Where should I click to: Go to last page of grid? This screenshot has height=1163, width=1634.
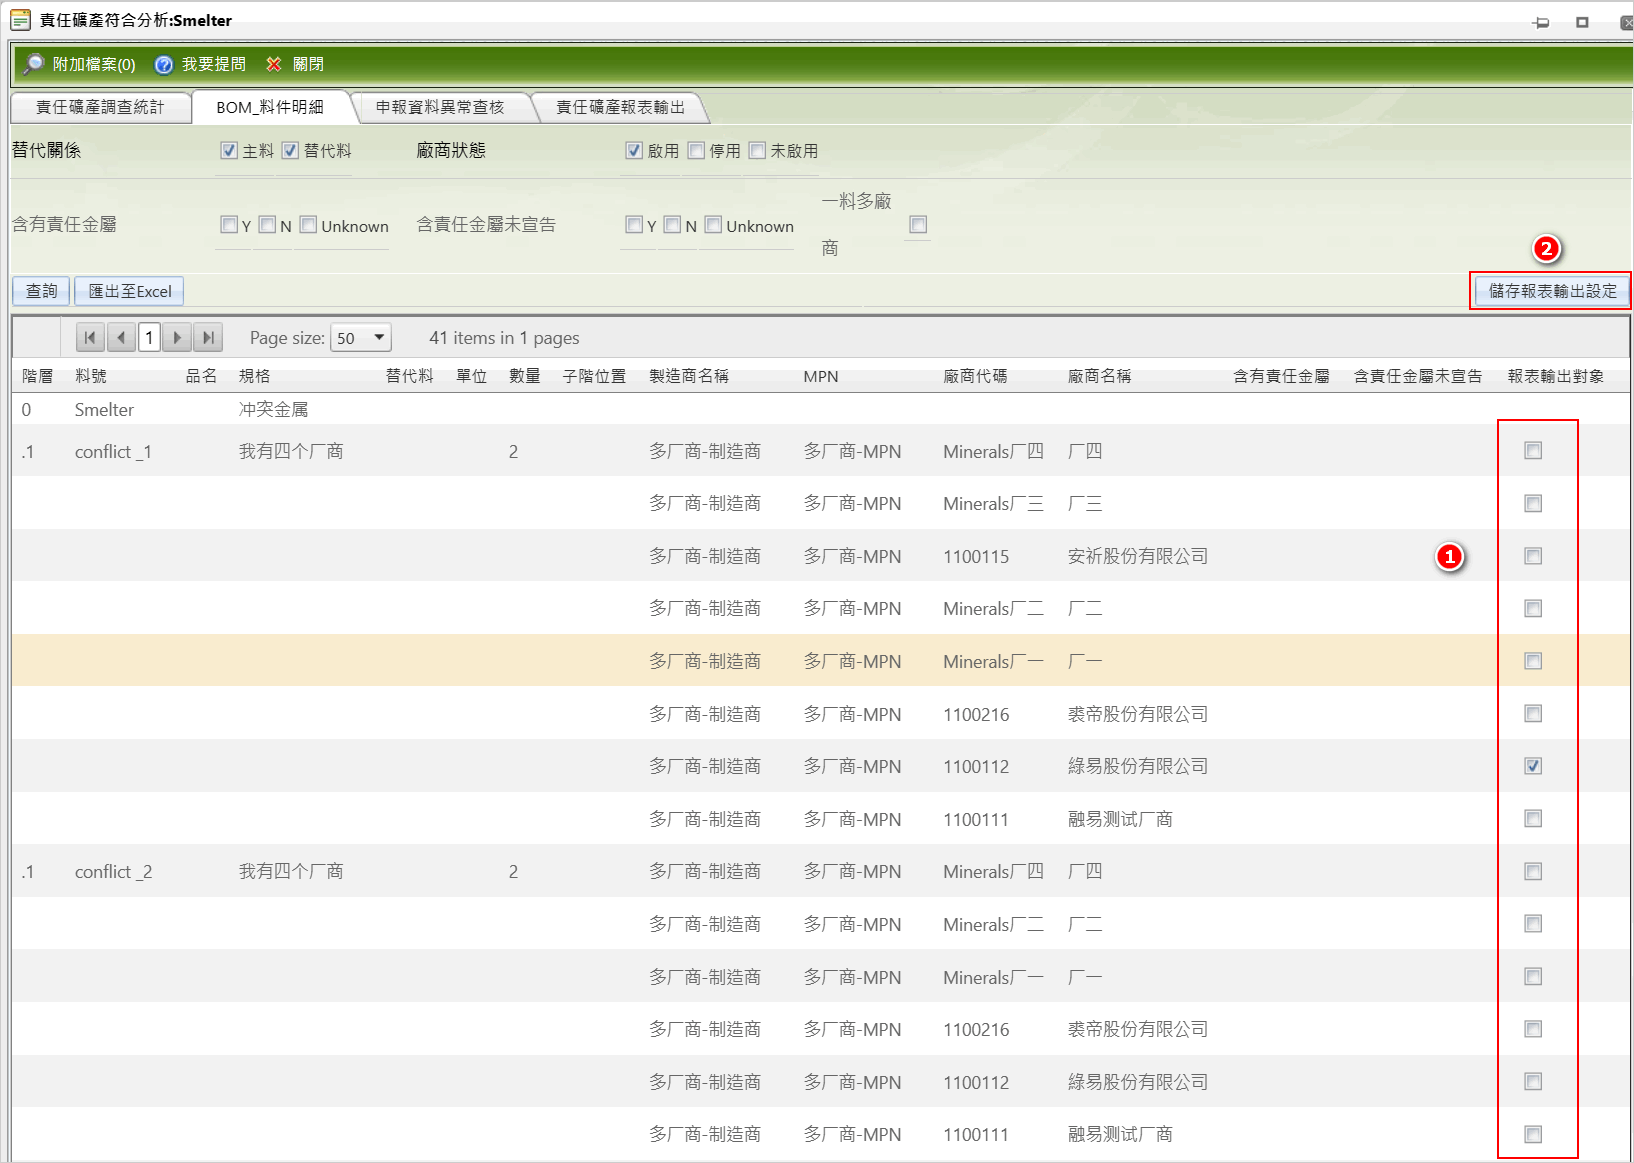208,338
